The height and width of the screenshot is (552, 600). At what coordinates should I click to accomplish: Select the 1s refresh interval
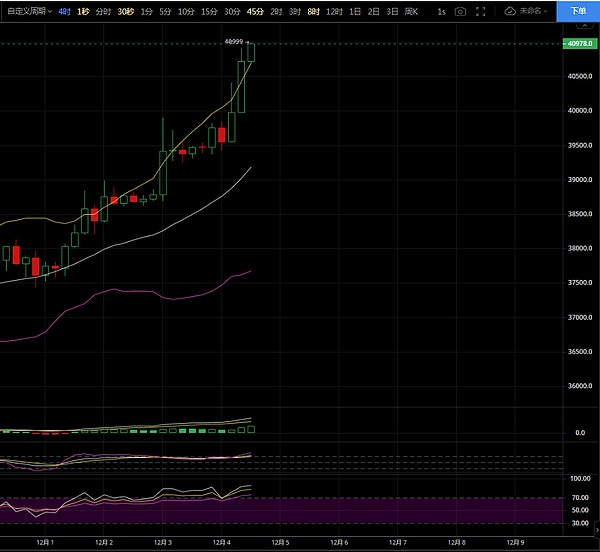click(x=441, y=11)
